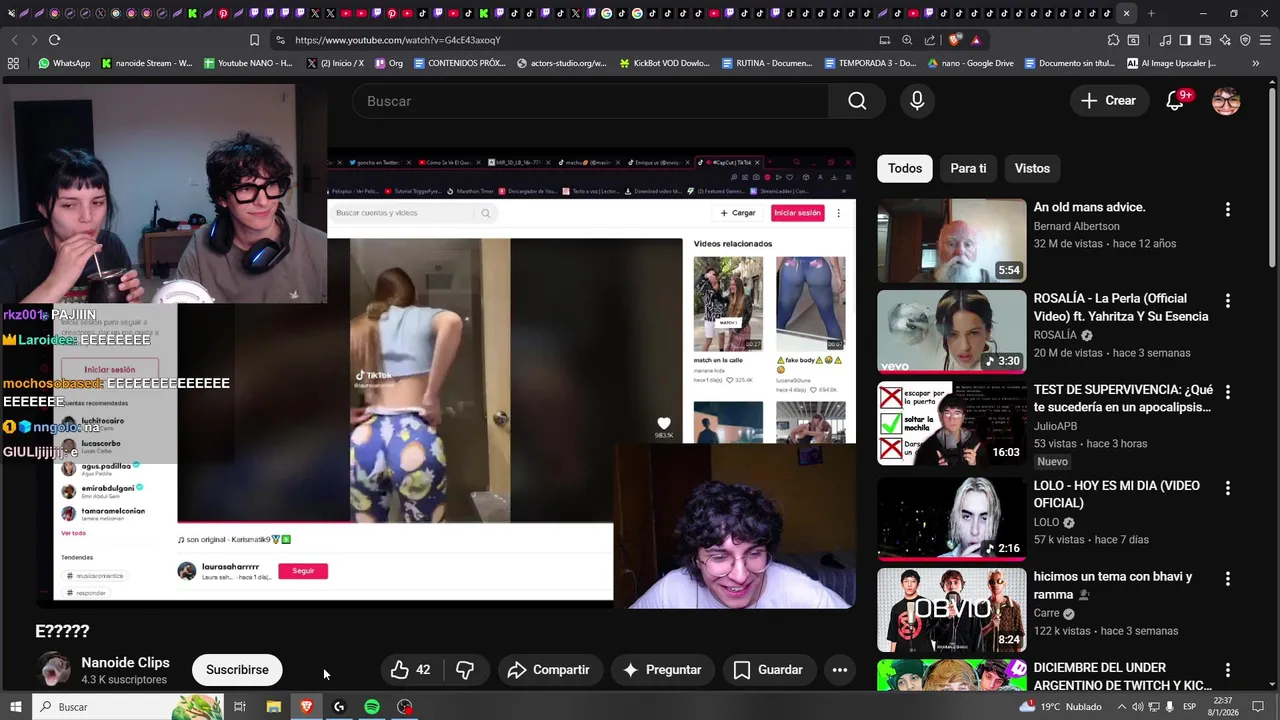Image resolution: width=1280 pixels, height=720 pixels.
Task: Open Spotify from the taskbar
Action: pyautogui.click(x=372, y=707)
